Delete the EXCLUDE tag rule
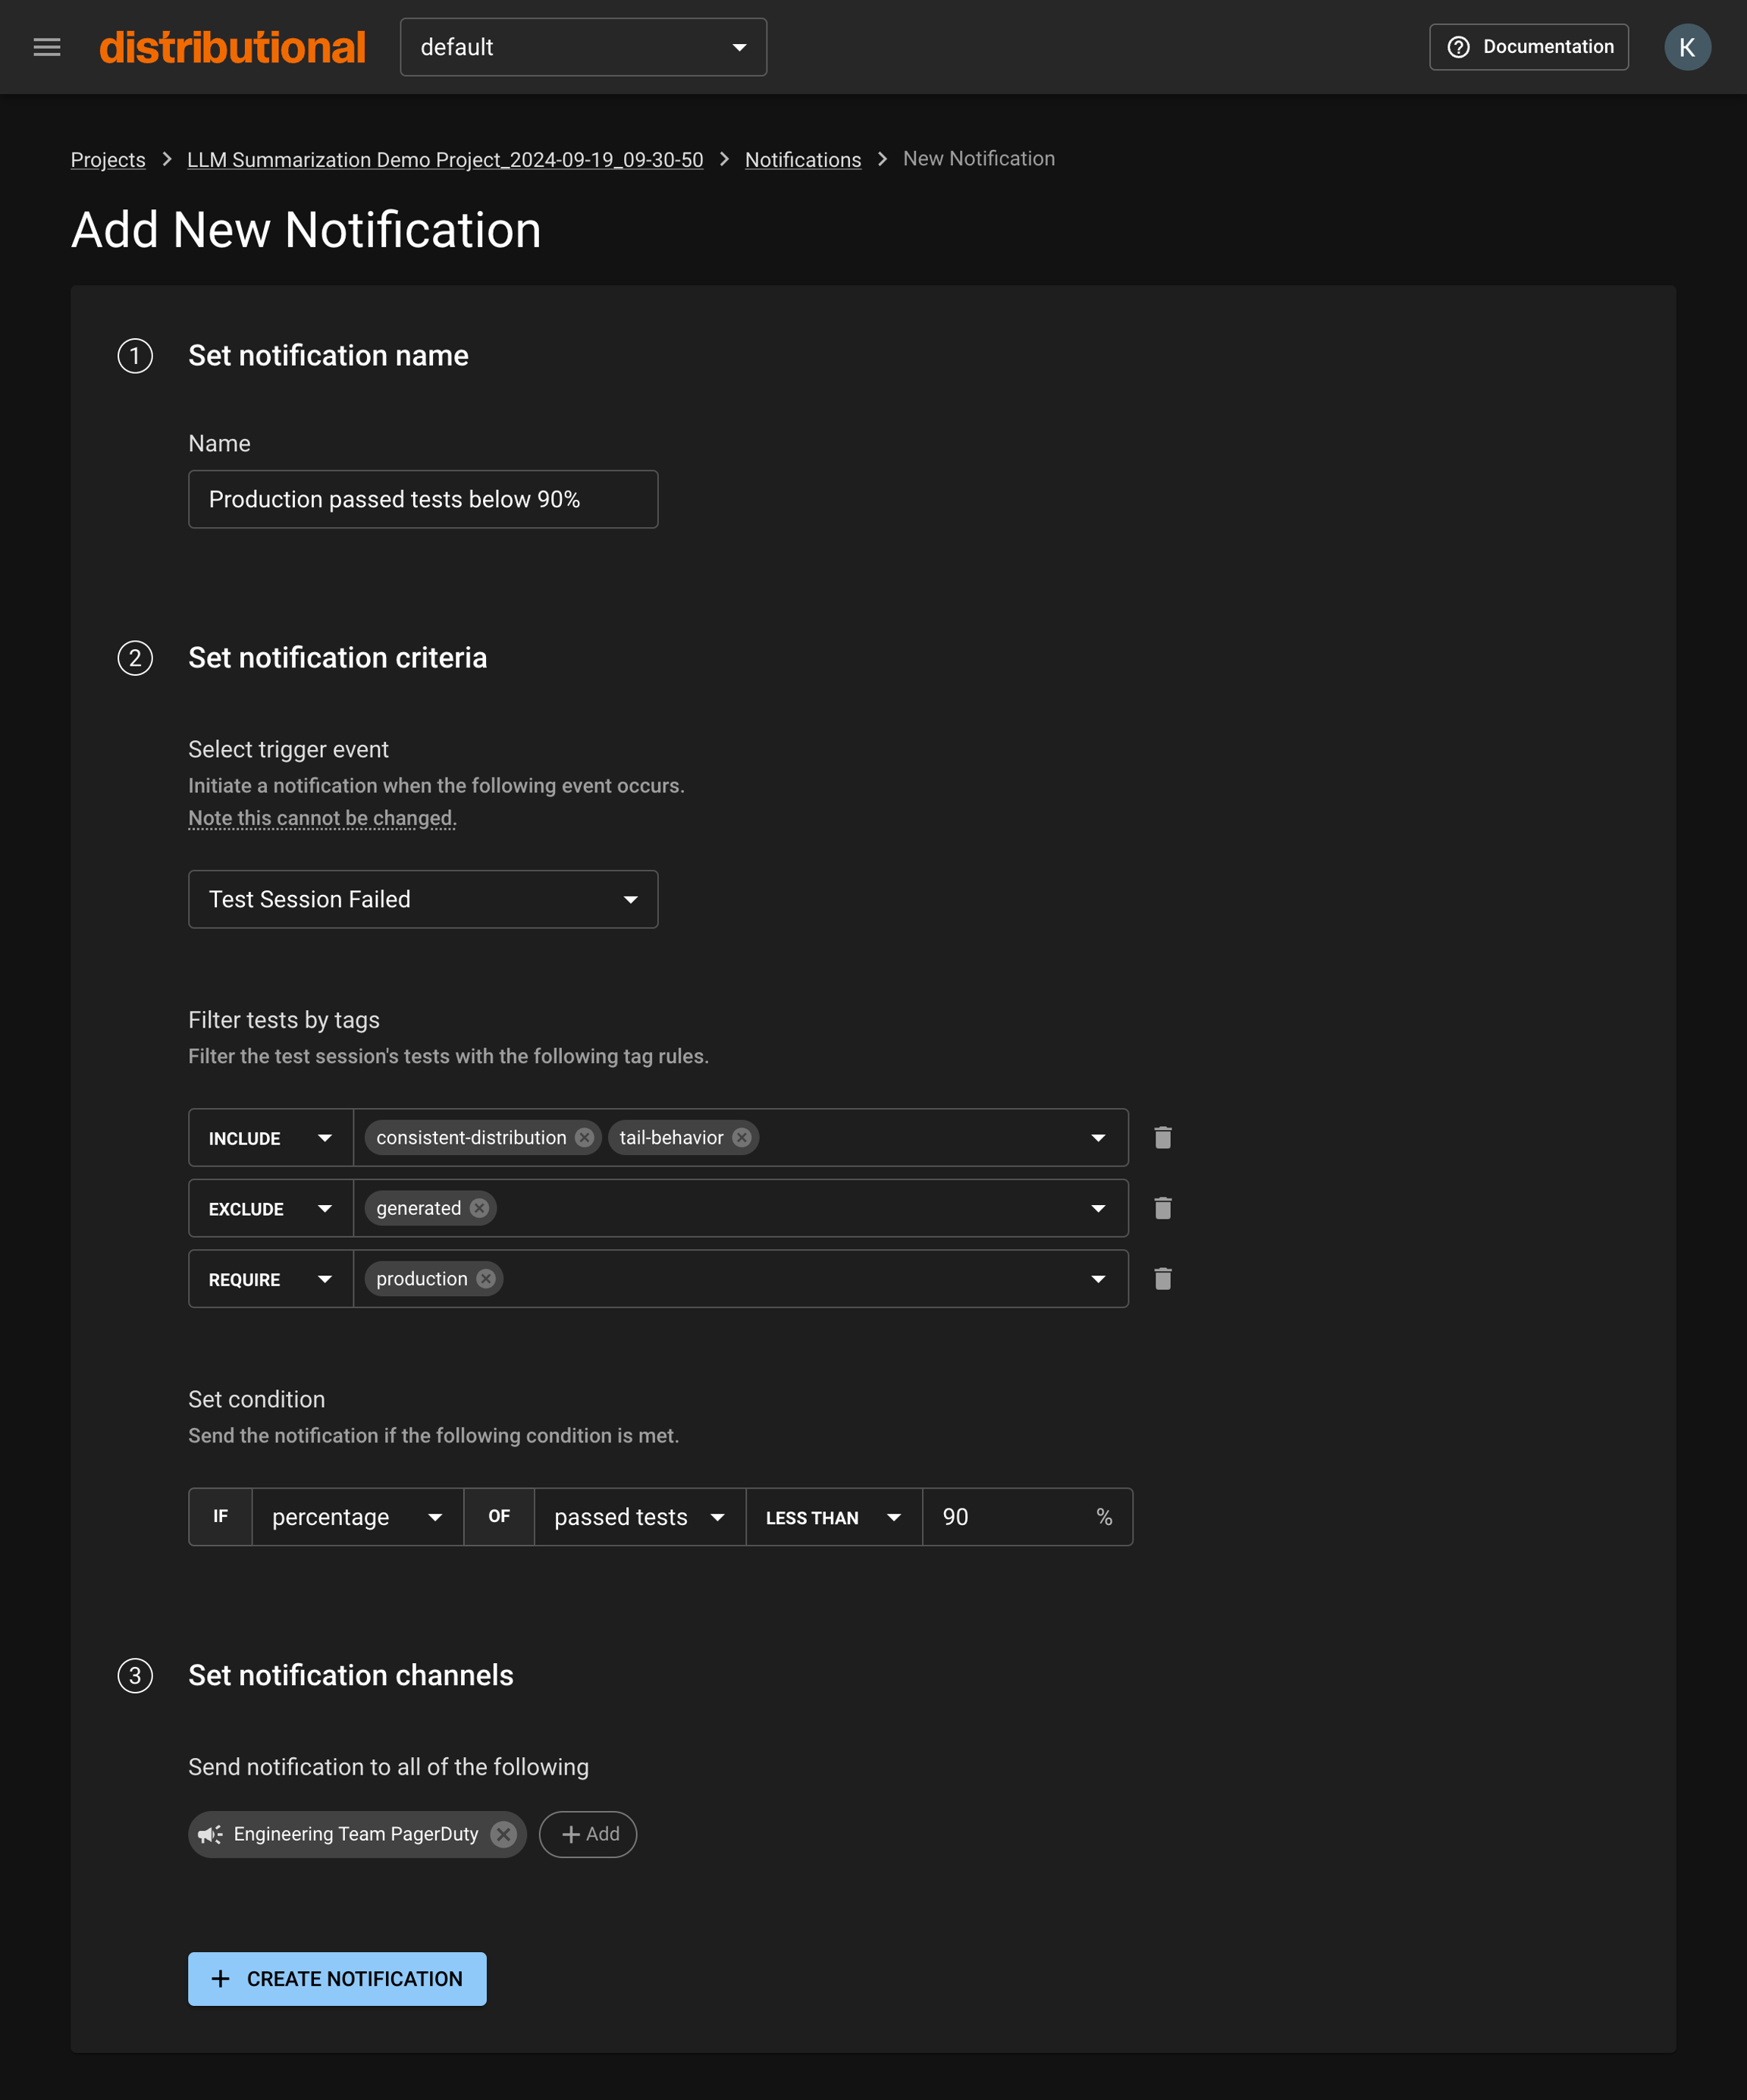The width and height of the screenshot is (1747, 2100). tap(1162, 1208)
